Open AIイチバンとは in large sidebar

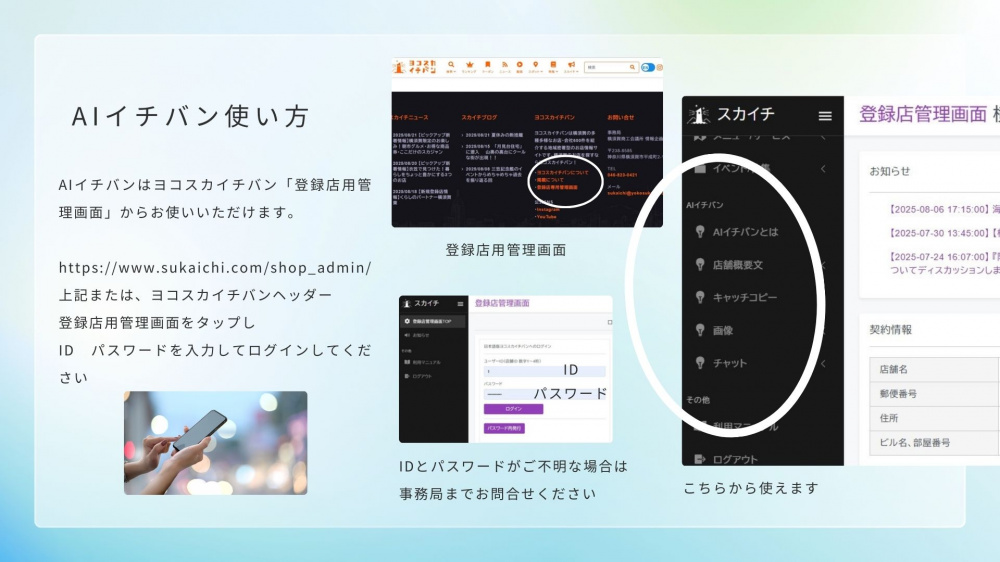point(745,232)
